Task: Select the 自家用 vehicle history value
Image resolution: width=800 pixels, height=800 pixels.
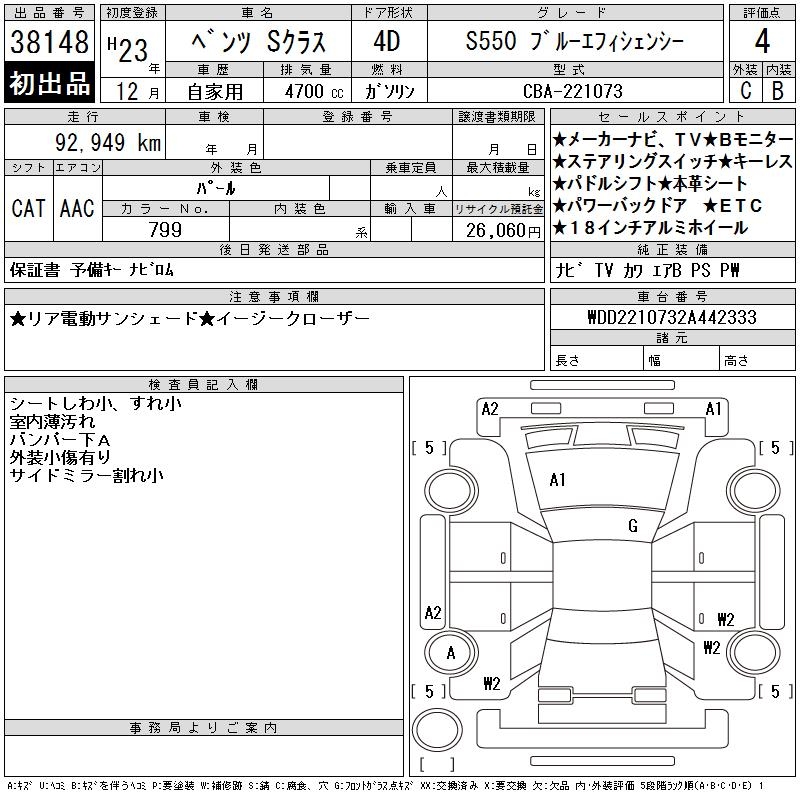Action: pyautogui.click(x=215, y=92)
